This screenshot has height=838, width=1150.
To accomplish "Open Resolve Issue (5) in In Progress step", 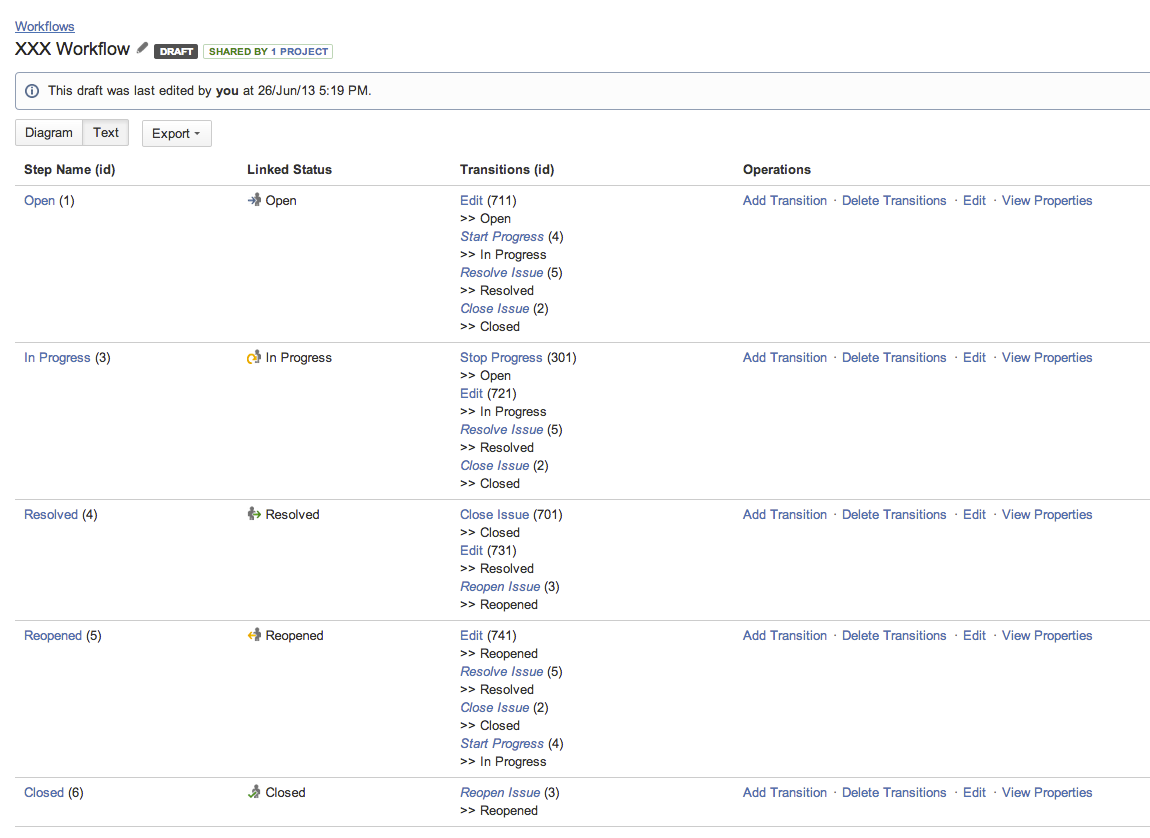I will [x=502, y=429].
